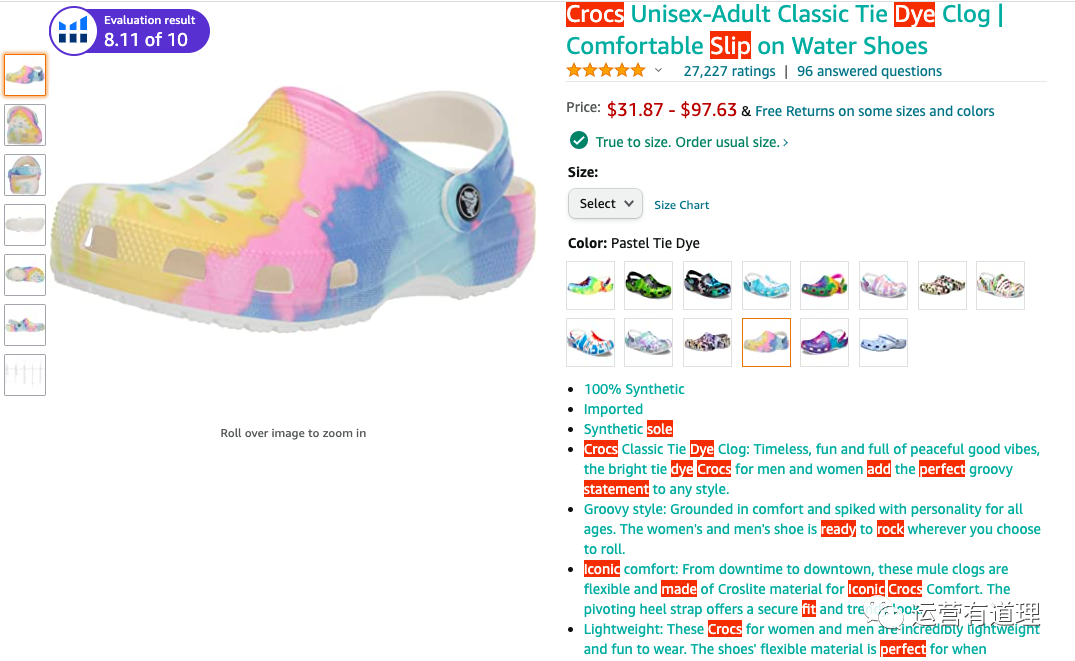The height and width of the screenshot is (661, 1075).
Task: Click the green True to size checkmark
Action: pos(578,141)
